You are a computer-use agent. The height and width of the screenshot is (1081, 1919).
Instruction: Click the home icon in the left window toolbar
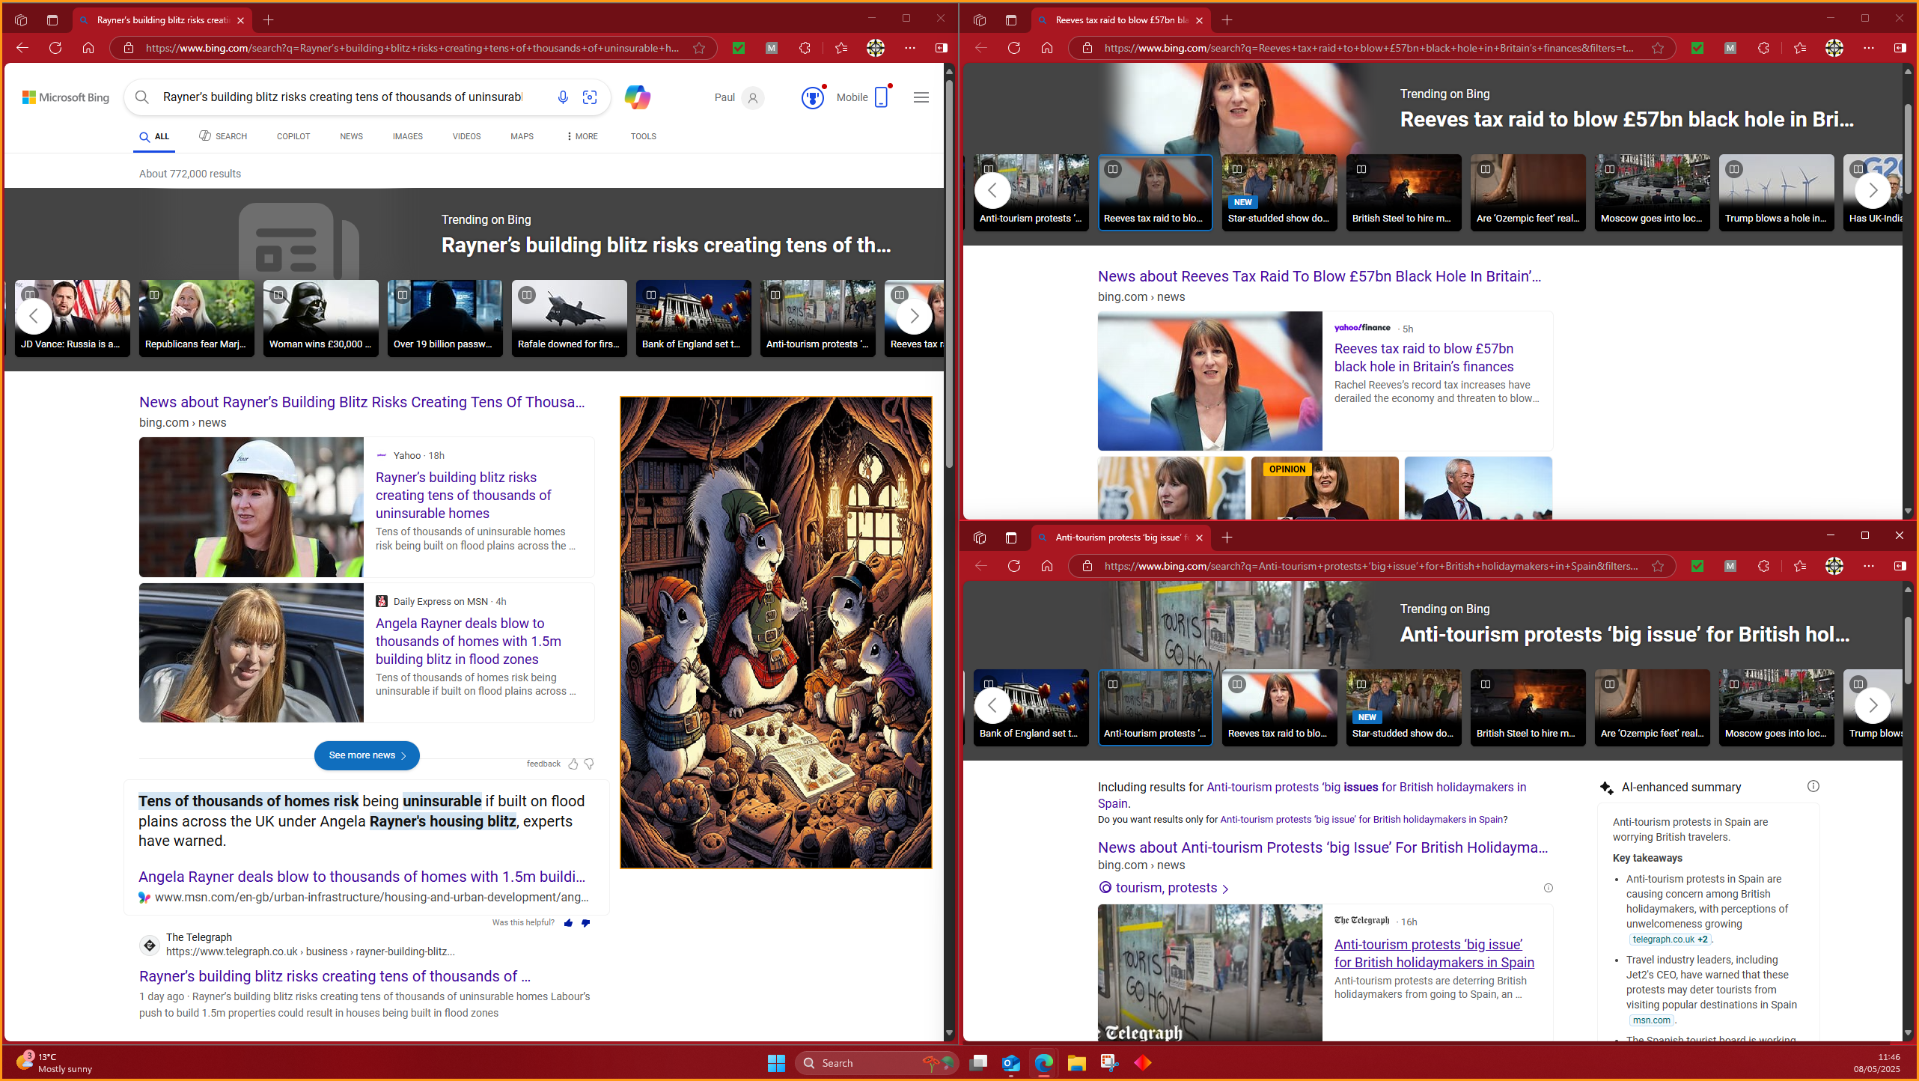tap(88, 48)
